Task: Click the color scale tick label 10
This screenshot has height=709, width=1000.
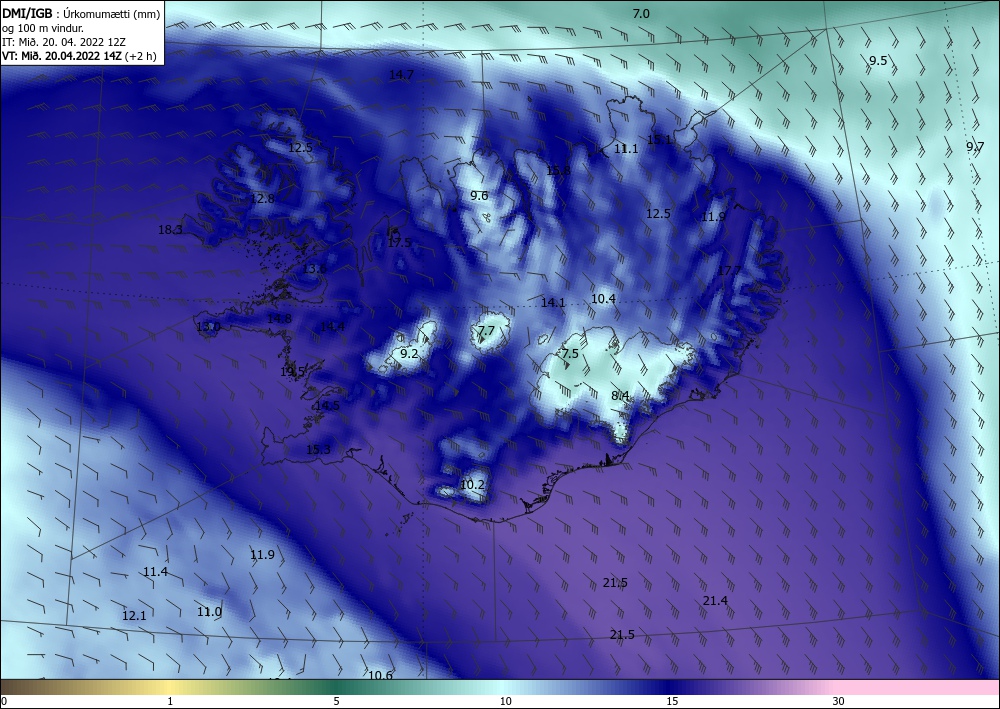Action: [x=505, y=702]
